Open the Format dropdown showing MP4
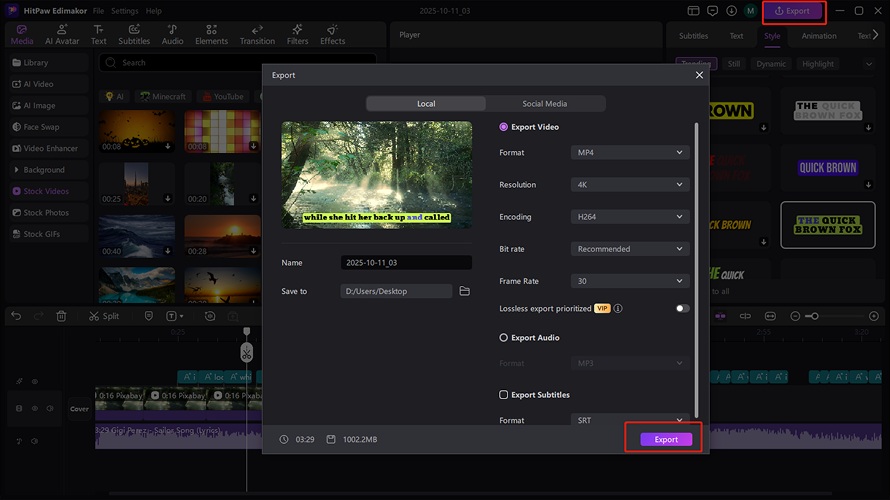This screenshot has height=500, width=890. point(630,153)
